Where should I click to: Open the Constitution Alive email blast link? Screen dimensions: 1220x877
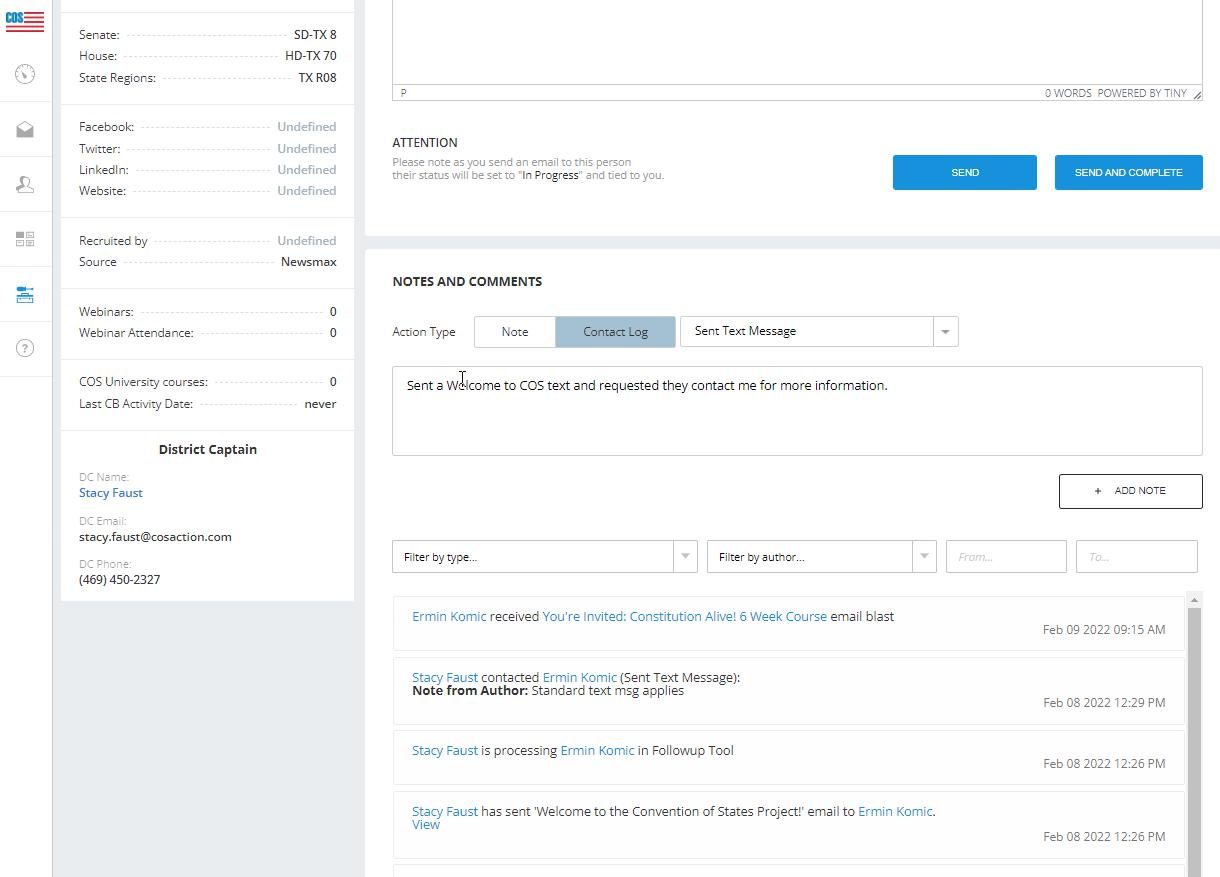point(684,617)
